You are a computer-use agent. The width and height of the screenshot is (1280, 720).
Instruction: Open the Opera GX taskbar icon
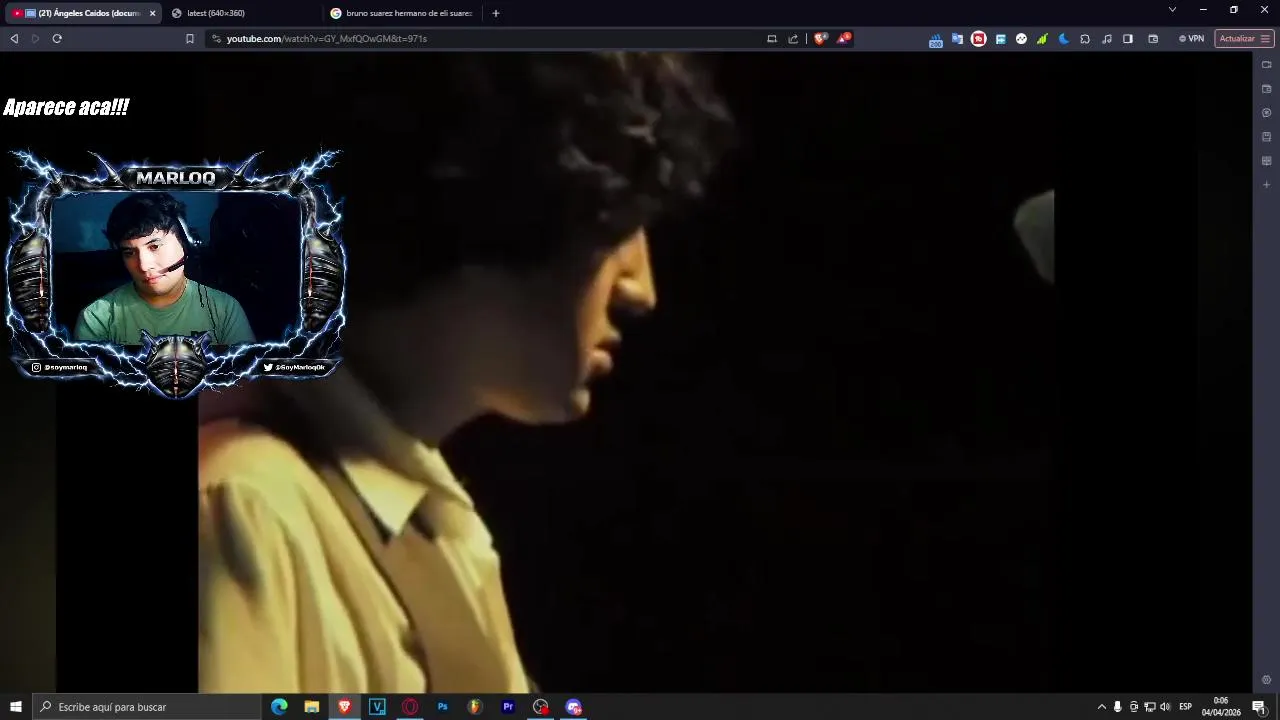pos(410,707)
